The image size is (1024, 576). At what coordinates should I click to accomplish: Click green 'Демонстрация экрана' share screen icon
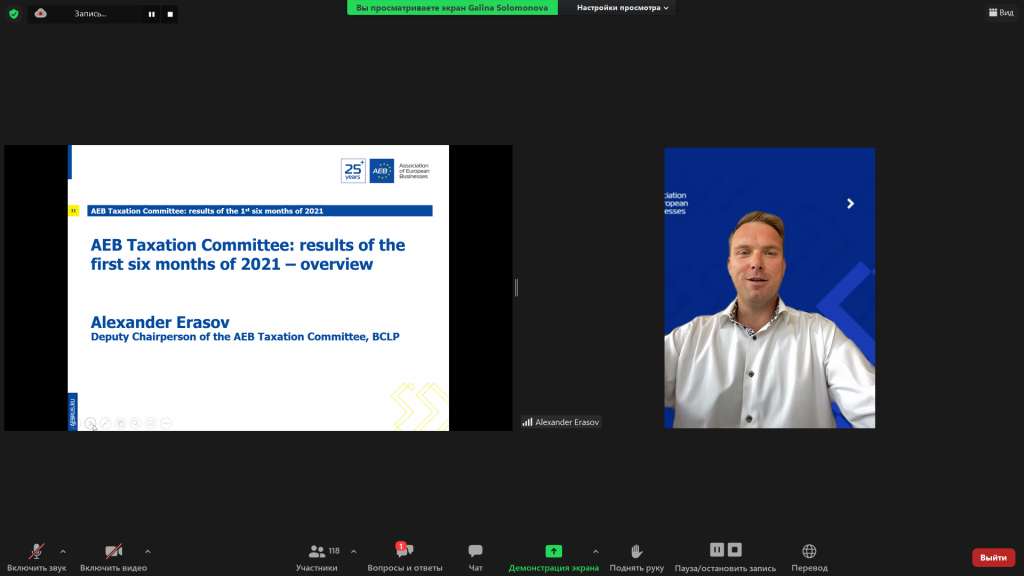pyautogui.click(x=554, y=551)
